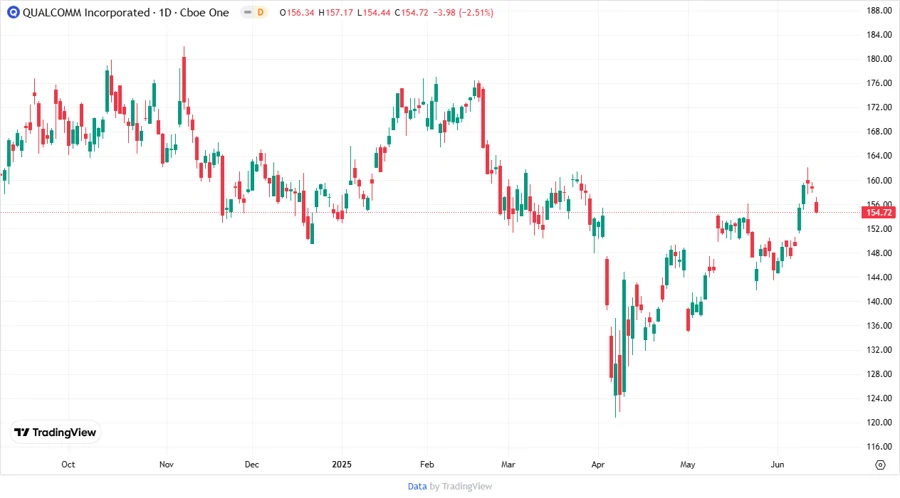Click the open value O156.34
The height and width of the screenshot is (498, 900).
(x=297, y=12)
